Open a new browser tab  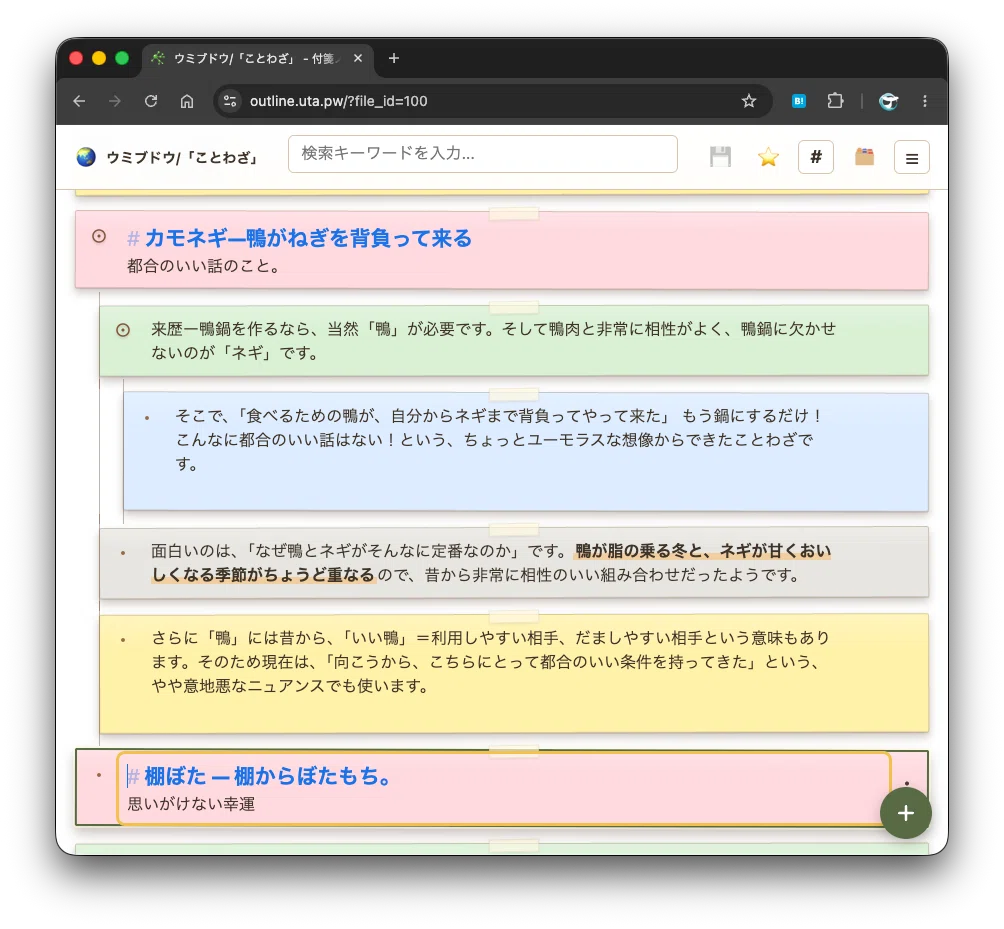(394, 58)
